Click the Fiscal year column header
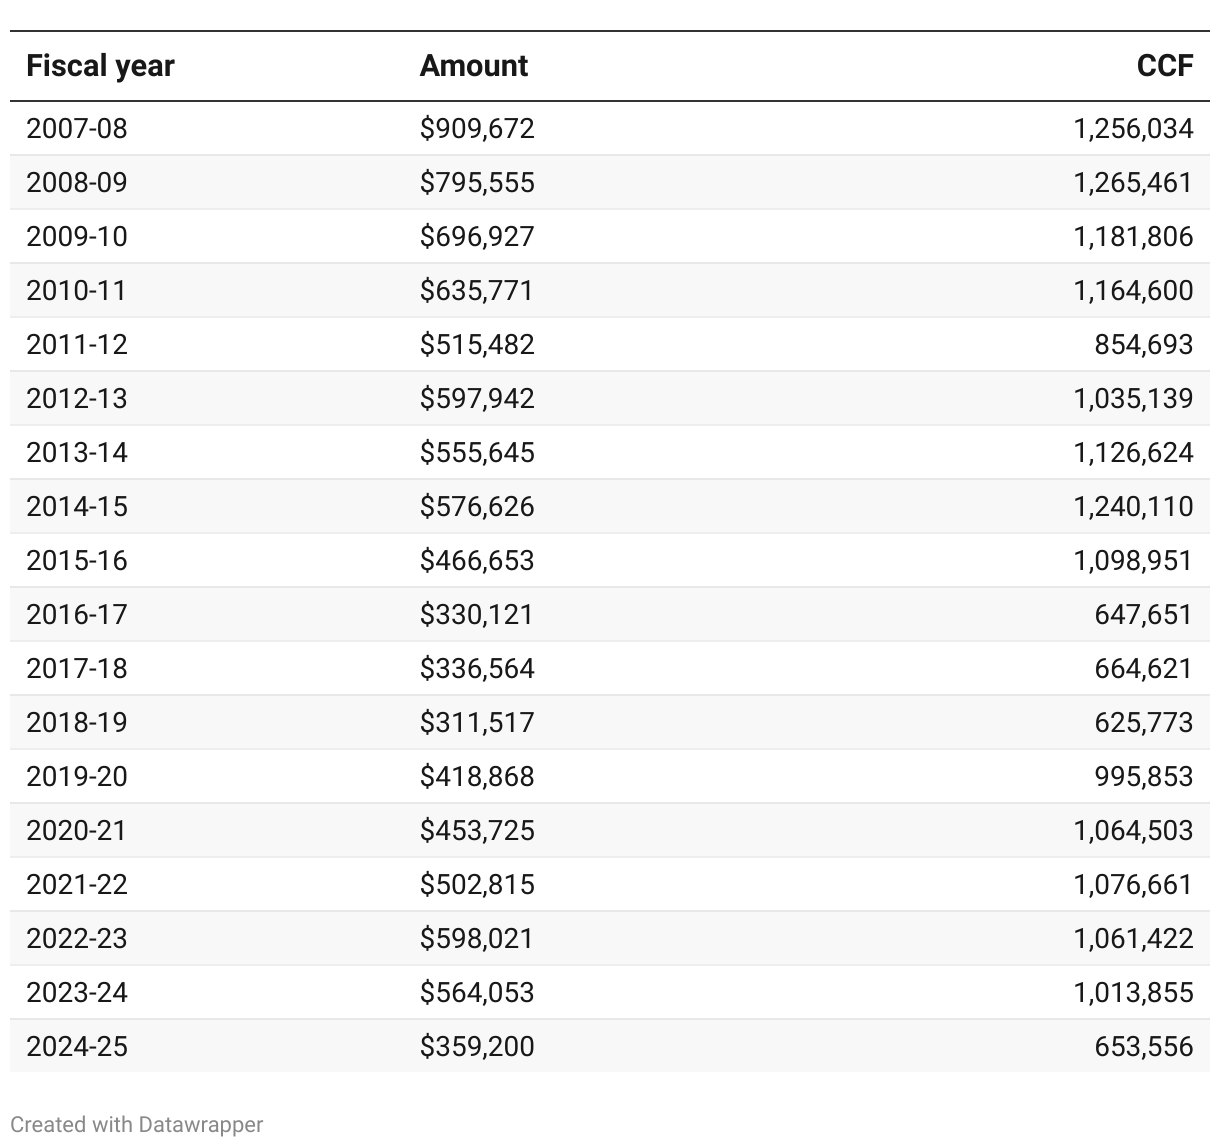 pyautogui.click(x=100, y=66)
